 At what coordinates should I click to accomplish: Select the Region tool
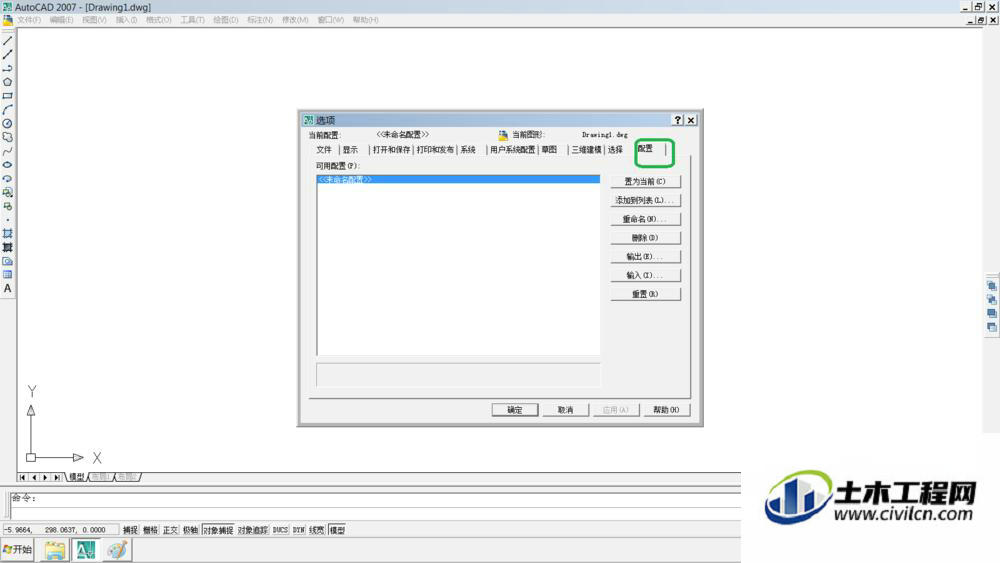tap(8, 261)
